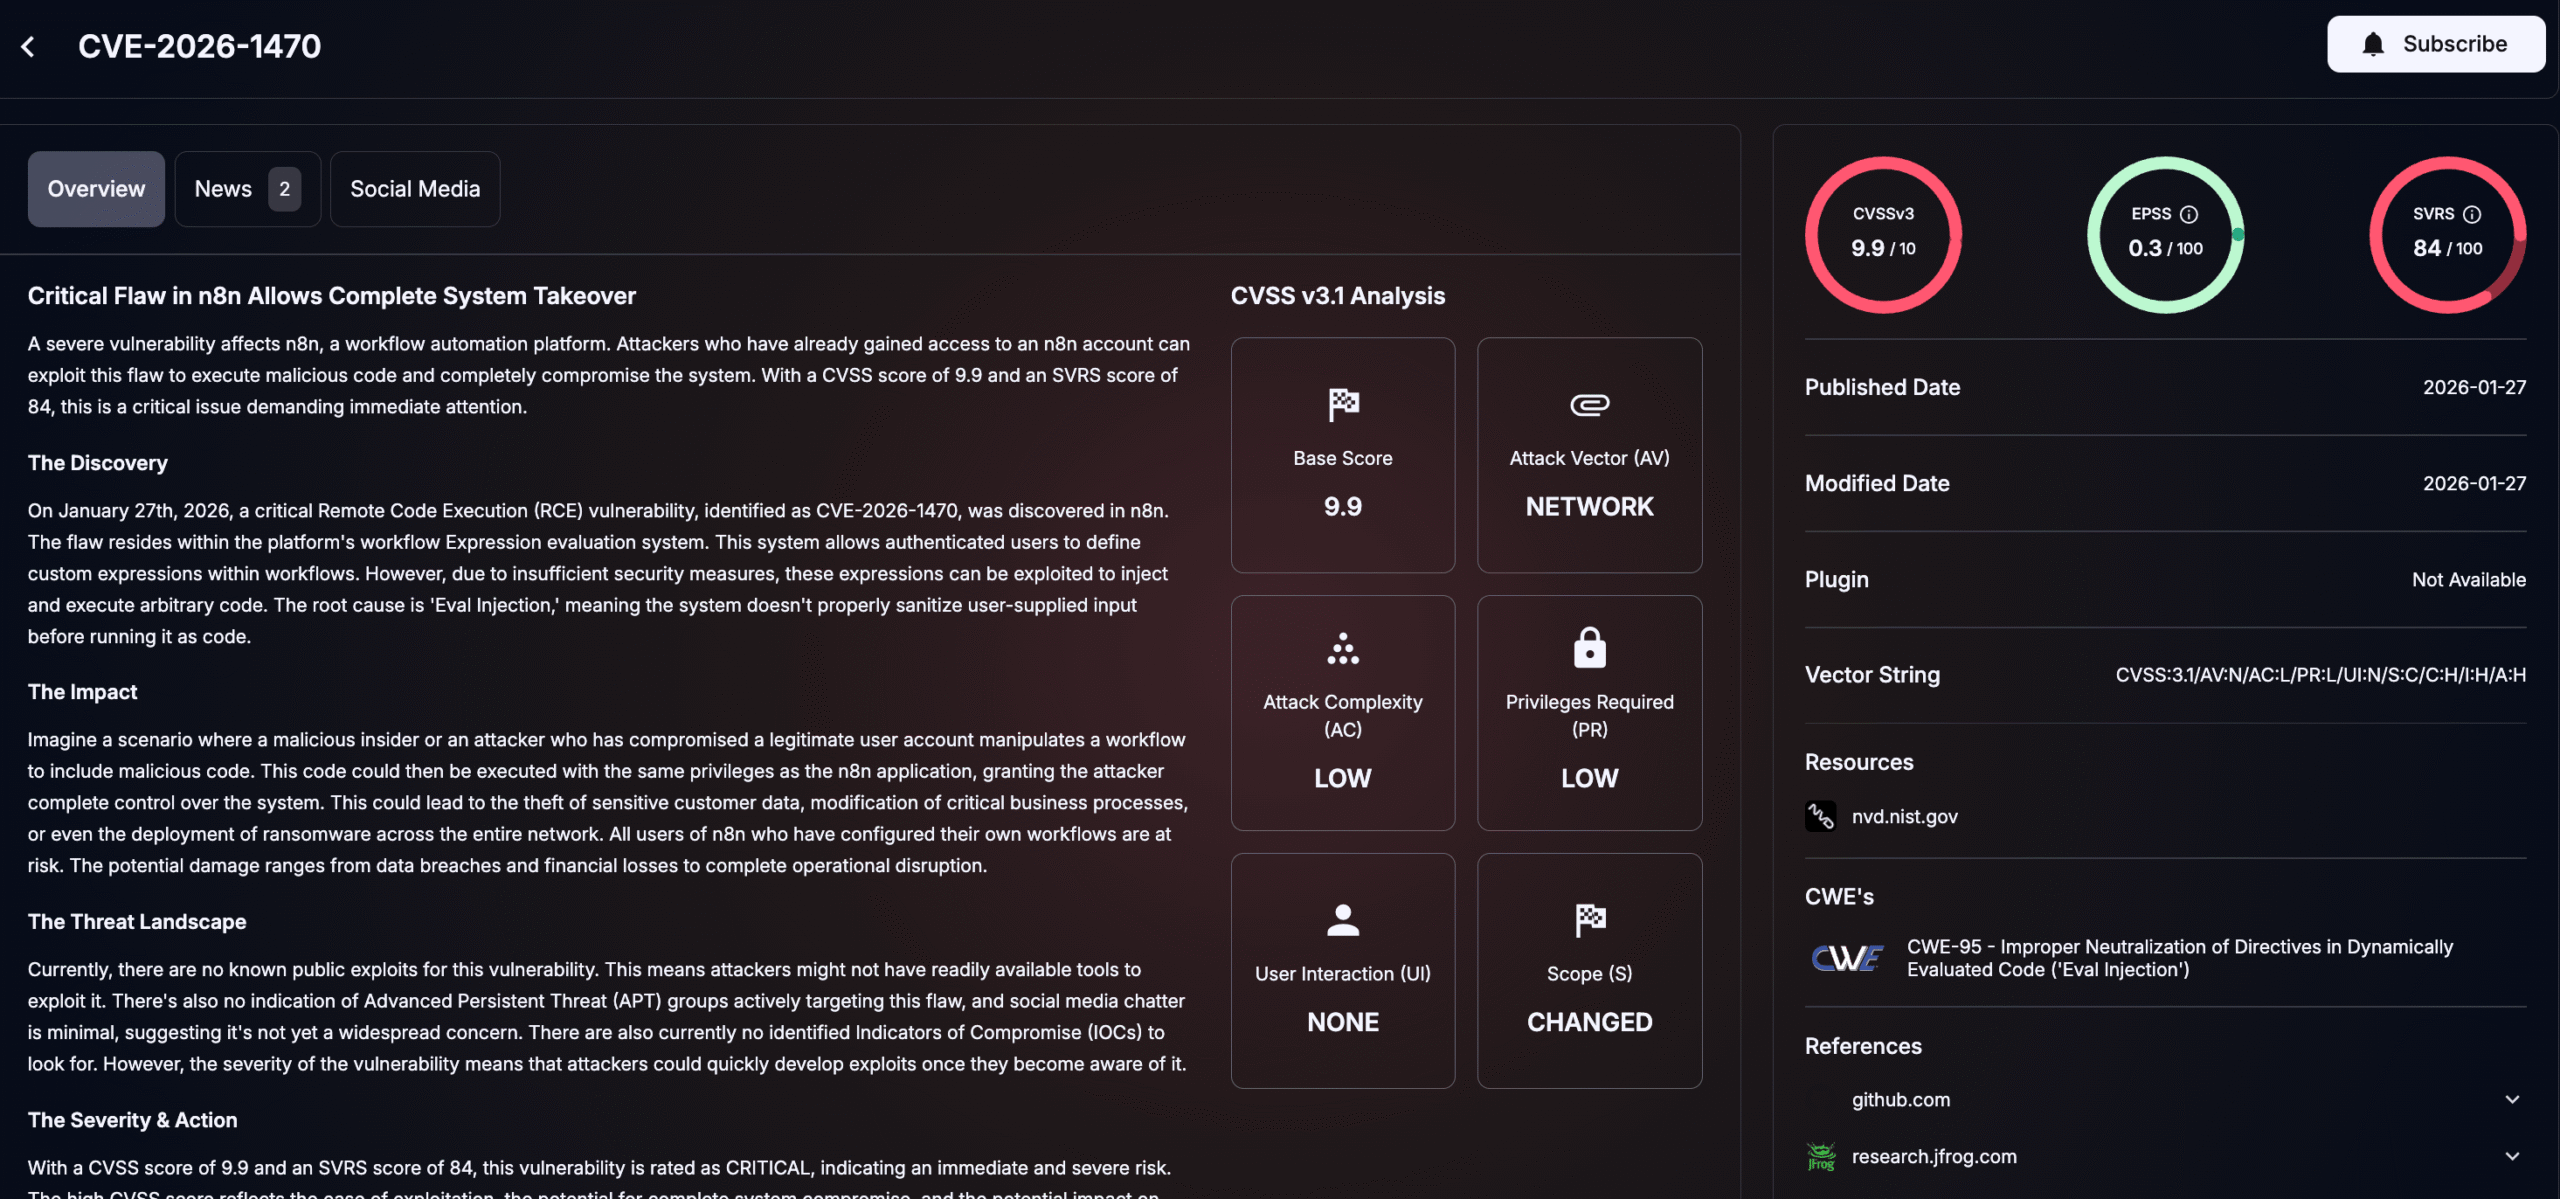Viewport: 2560px width, 1199px height.
Task: Click the EPSS 0.3 score gauge
Action: tap(2166, 234)
